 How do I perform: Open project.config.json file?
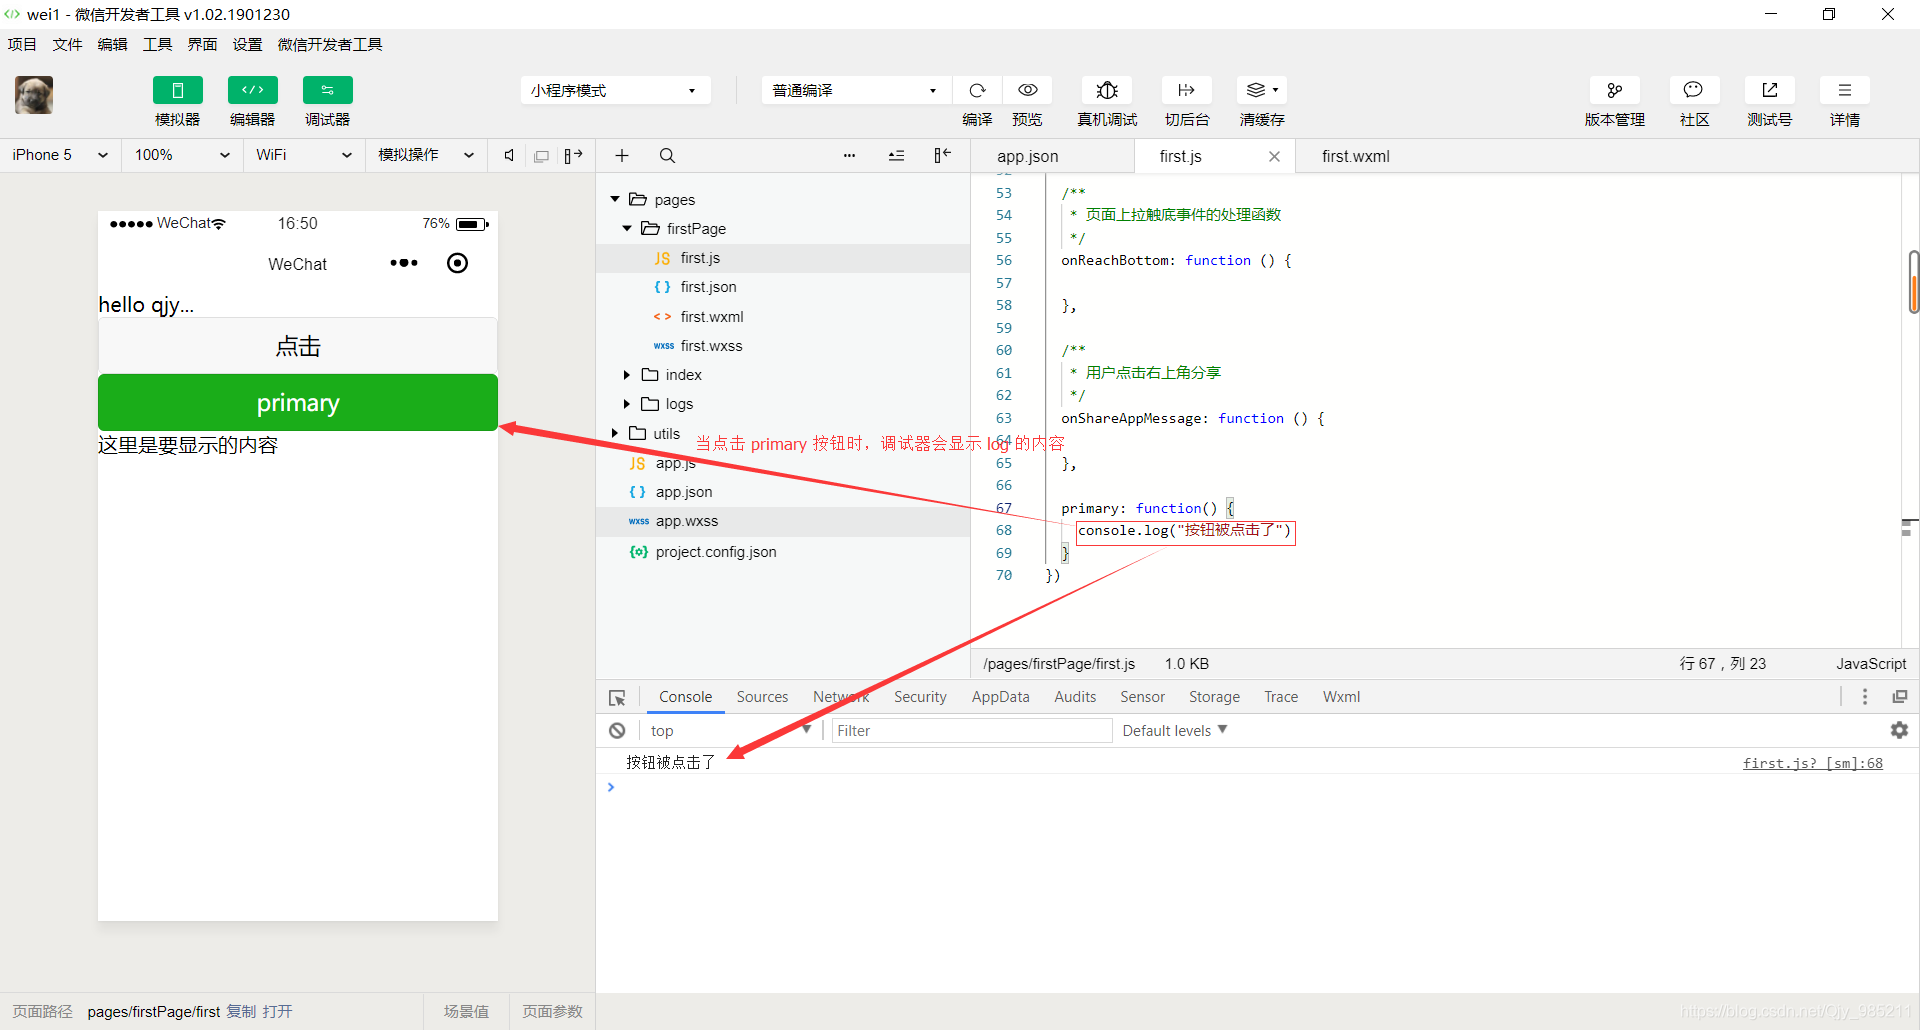tap(783, 552)
